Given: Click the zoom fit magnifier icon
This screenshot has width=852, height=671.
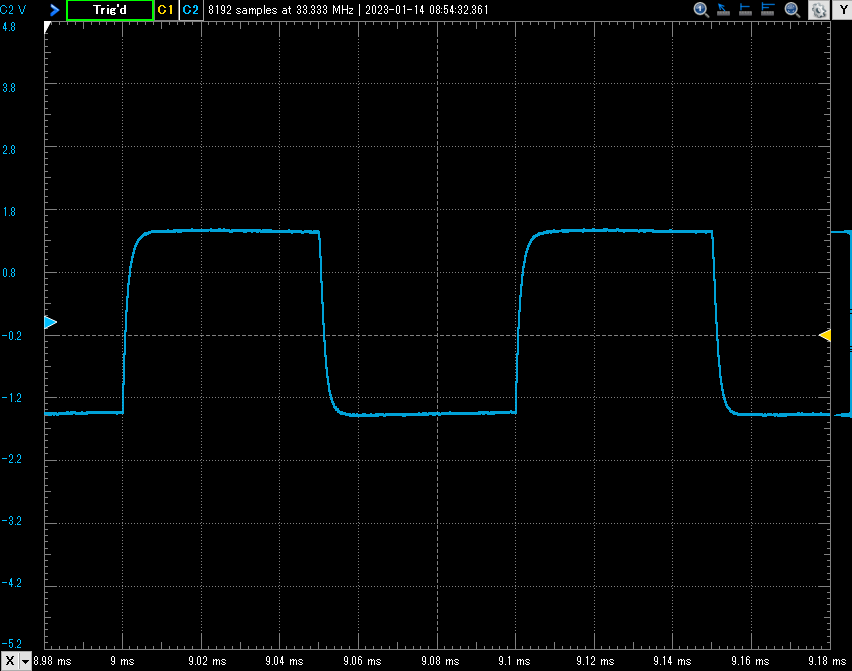Looking at the screenshot, I should point(792,10).
